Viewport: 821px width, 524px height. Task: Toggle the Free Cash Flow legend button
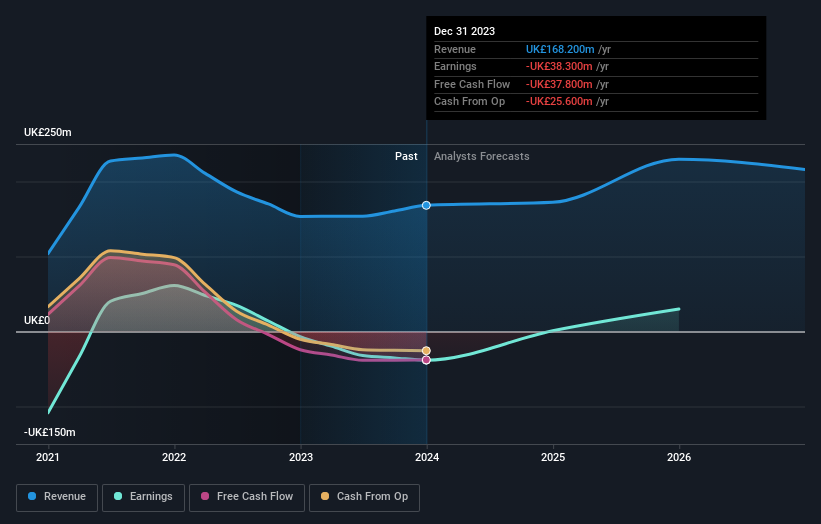click(247, 497)
